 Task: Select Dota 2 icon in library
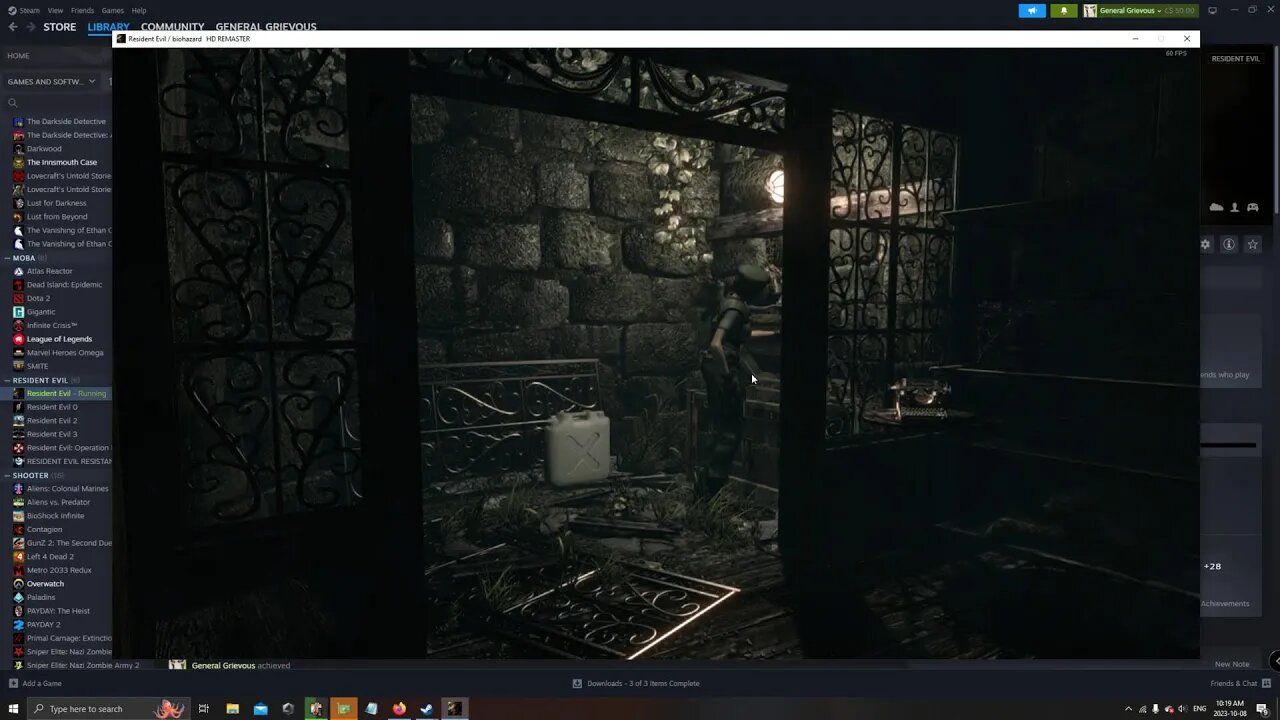18,298
